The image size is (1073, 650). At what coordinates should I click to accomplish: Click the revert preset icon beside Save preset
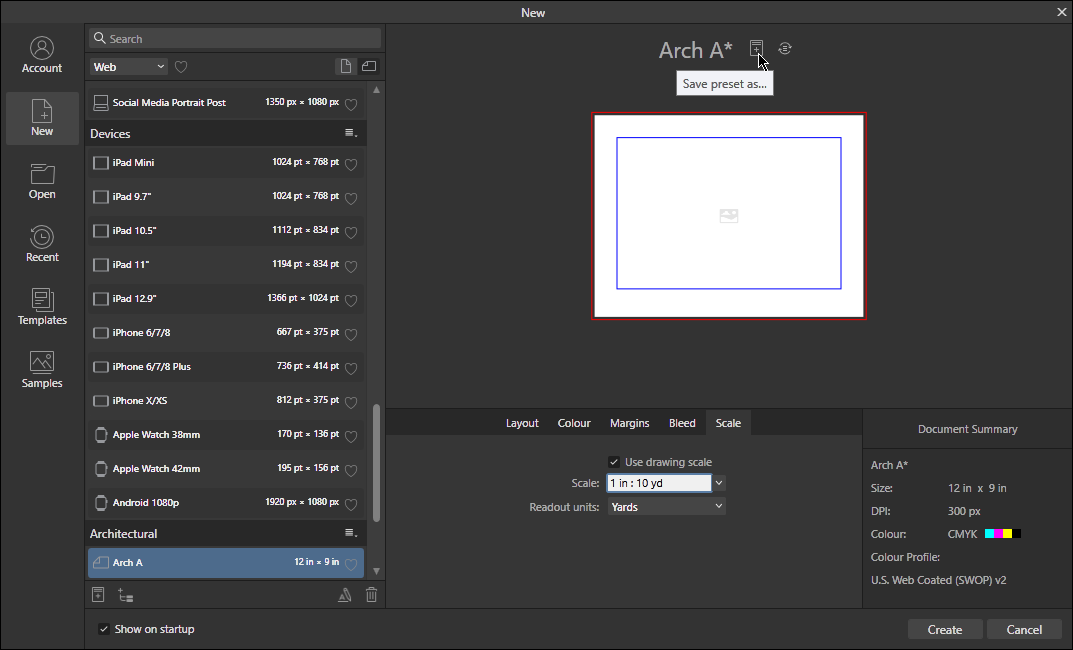785,48
